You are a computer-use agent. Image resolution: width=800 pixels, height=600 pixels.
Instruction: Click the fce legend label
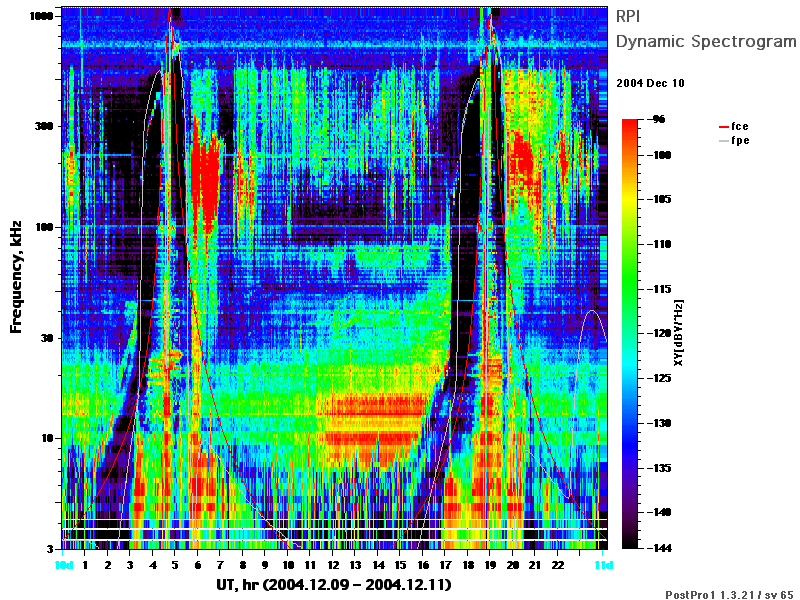[x=740, y=126]
